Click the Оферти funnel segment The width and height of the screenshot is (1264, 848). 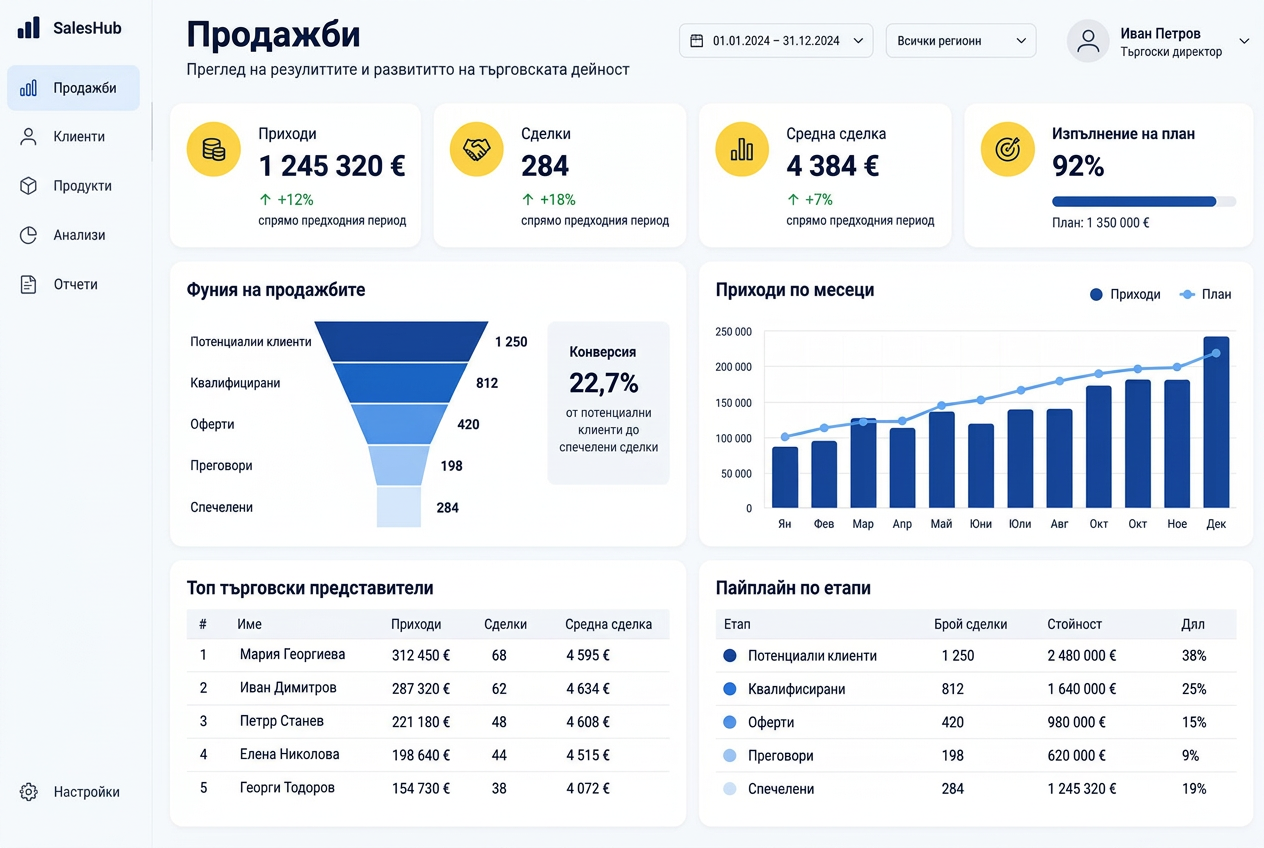click(401, 424)
